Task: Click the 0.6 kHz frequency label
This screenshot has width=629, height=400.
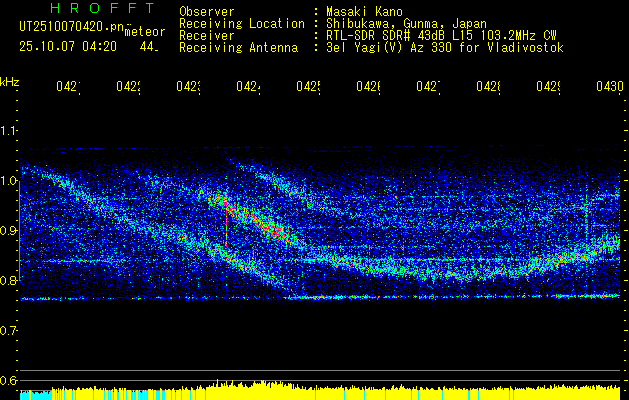Action: click(8, 380)
